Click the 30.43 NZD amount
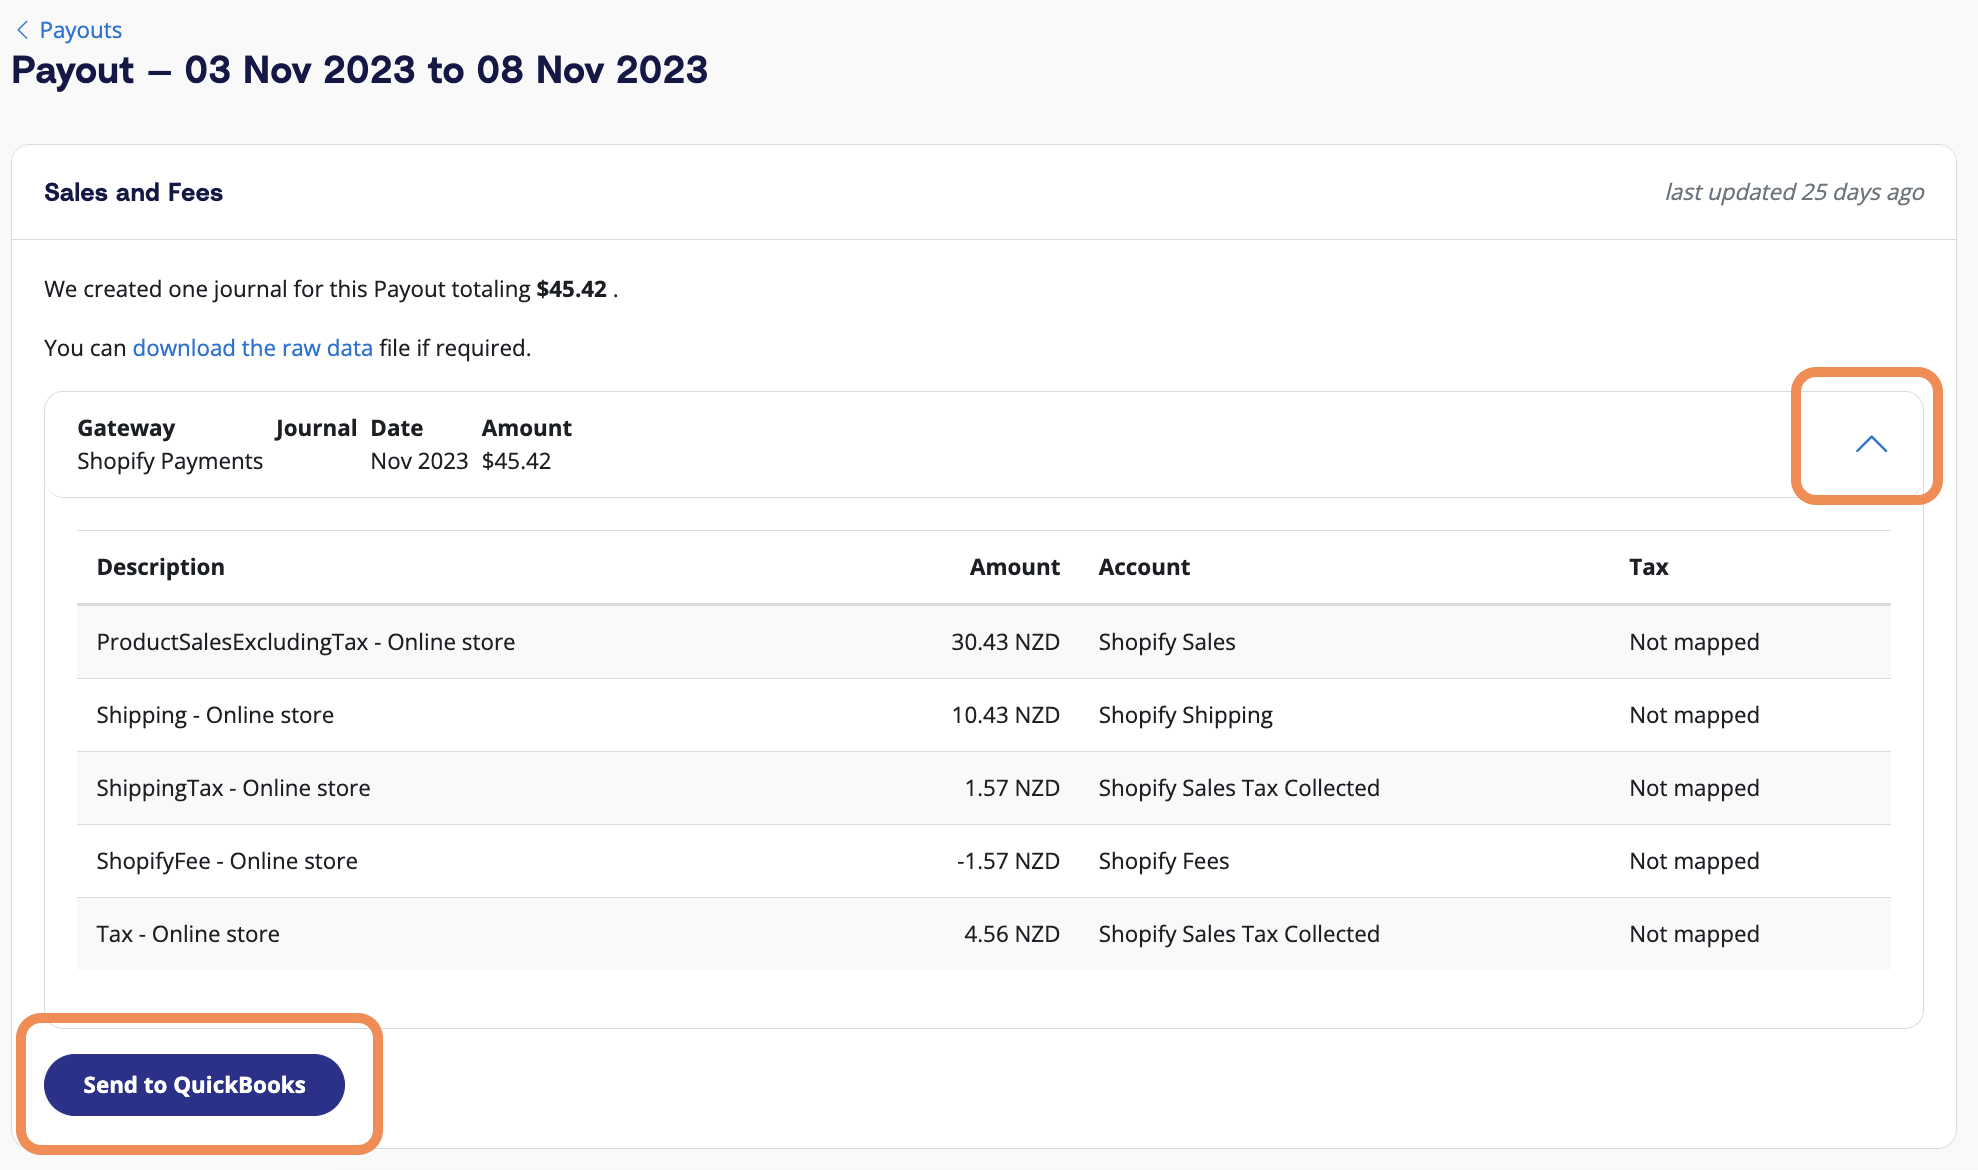 (x=1005, y=642)
